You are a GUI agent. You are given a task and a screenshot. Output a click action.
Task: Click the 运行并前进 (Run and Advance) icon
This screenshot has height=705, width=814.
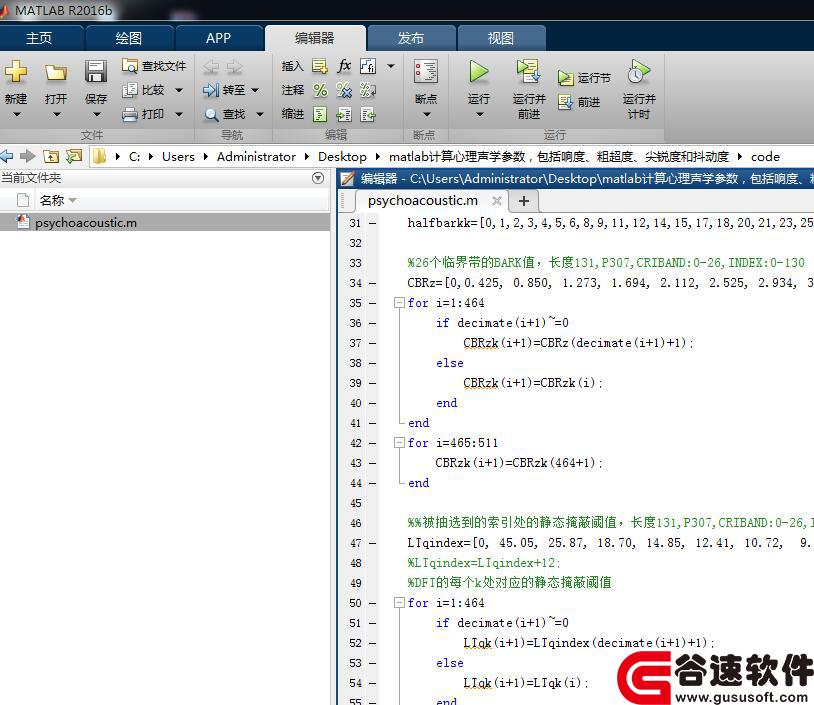click(528, 71)
